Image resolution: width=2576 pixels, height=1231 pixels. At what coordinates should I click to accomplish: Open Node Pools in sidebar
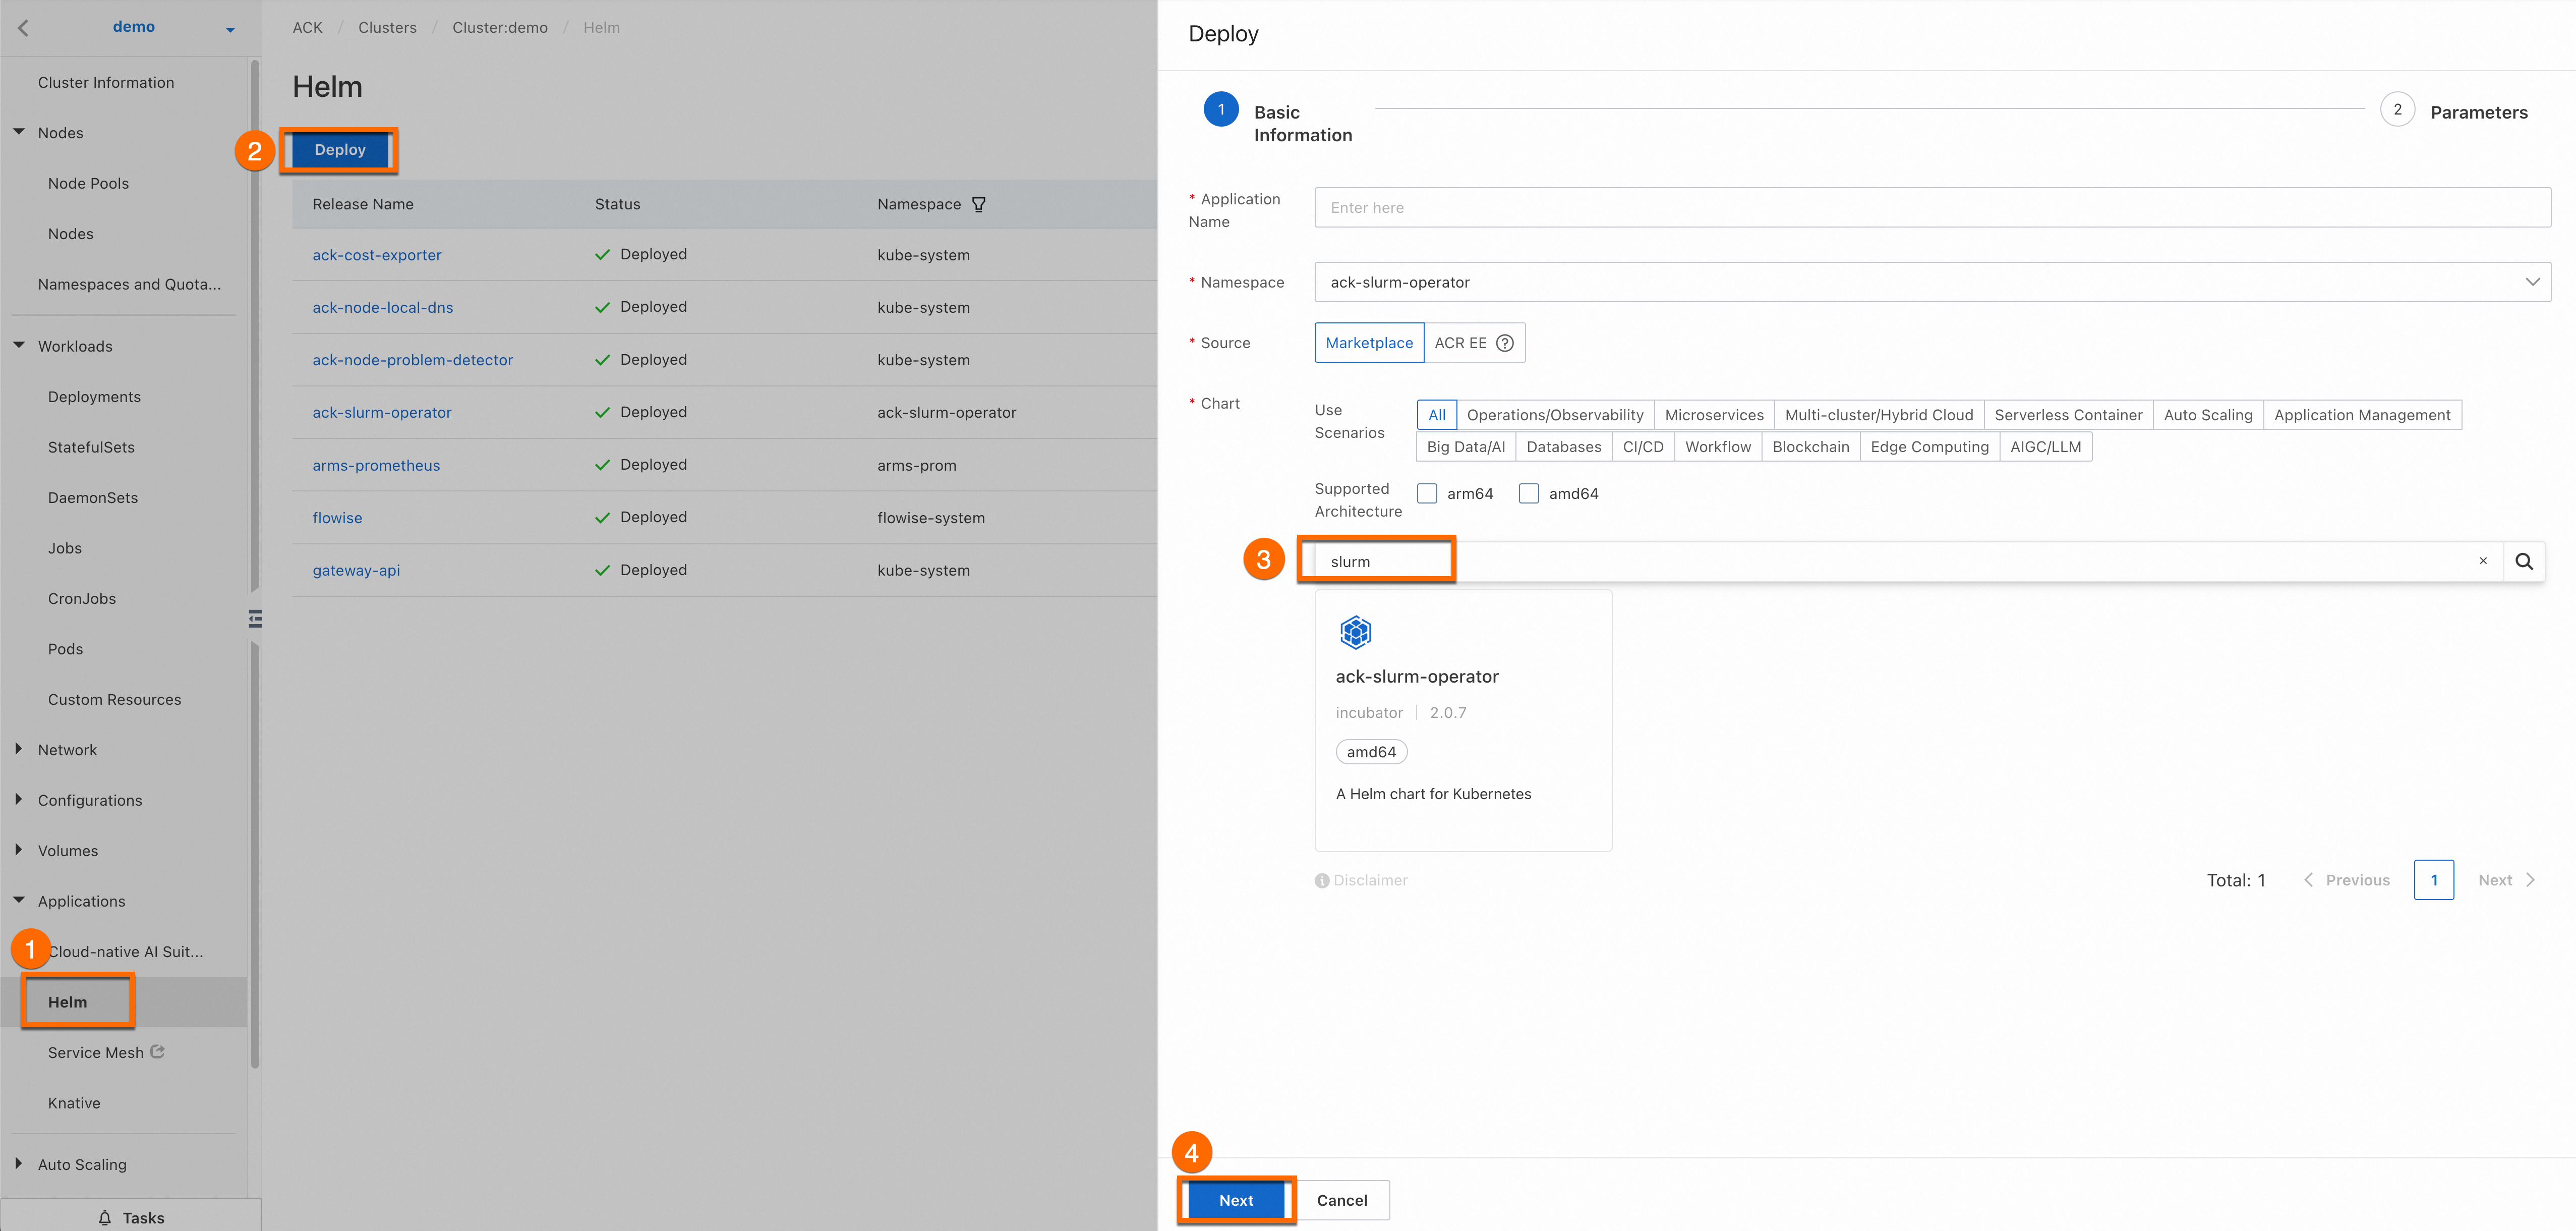(88, 183)
